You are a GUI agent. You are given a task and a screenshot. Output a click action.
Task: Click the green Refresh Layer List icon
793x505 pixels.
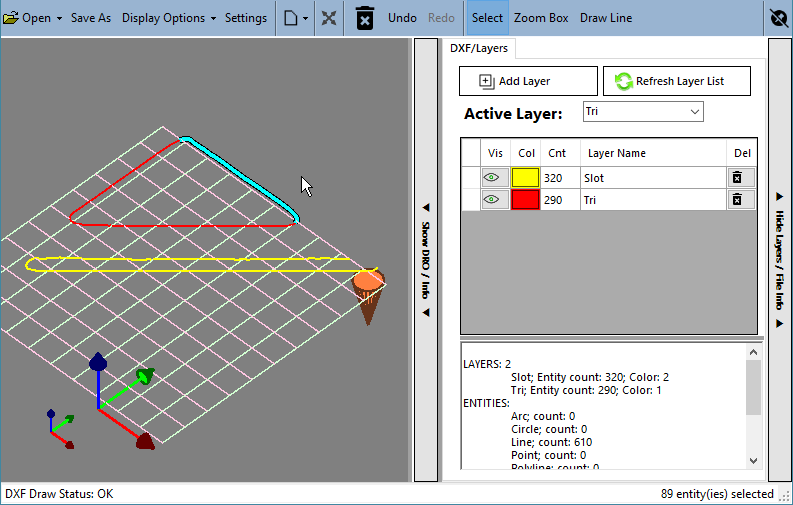pyautogui.click(x=624, y=81)
